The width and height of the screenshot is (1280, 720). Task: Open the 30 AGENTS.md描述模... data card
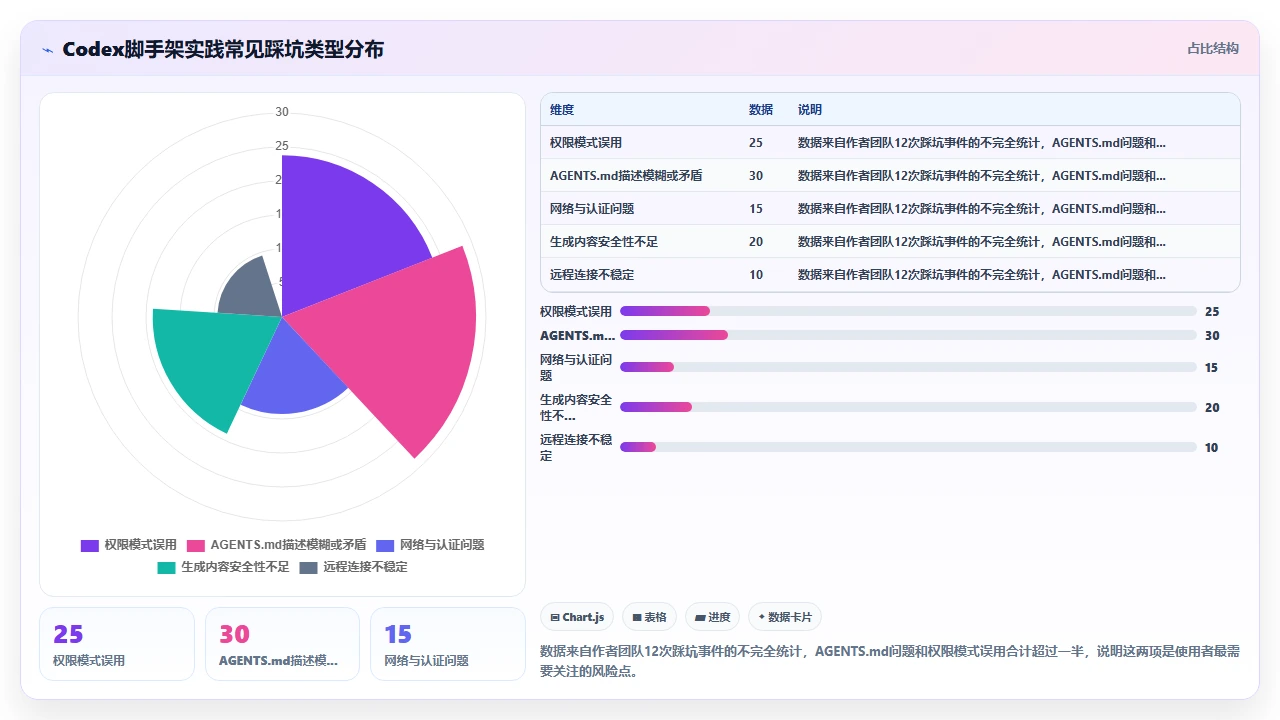click(x=282, y=644)
